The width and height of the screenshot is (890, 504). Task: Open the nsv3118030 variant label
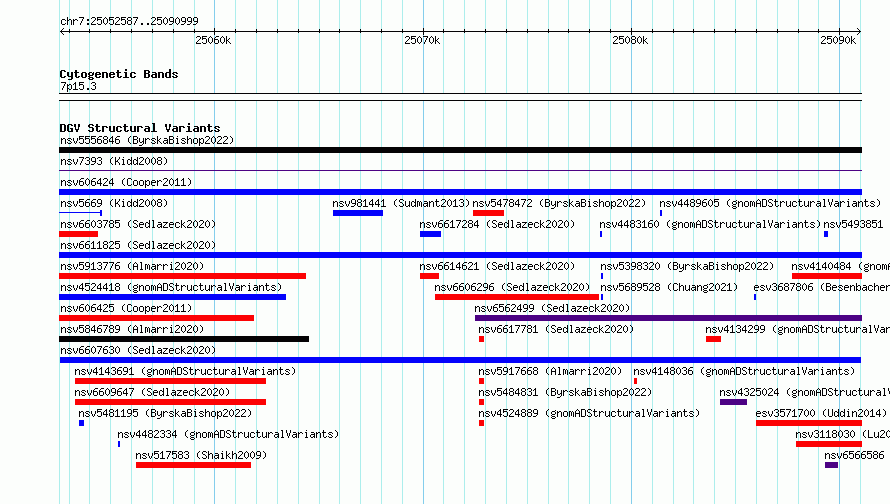pyautogui.click(x=842, y=434)
